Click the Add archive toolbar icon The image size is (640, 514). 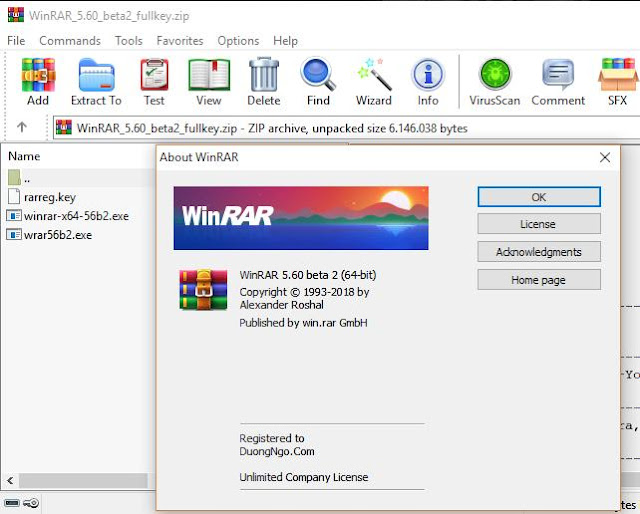38,75
